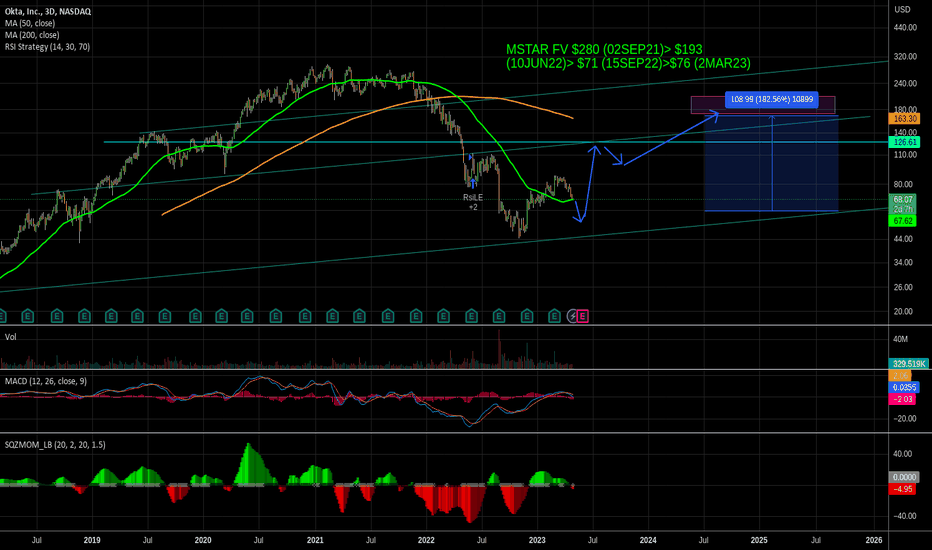Click the pink -2.03 histogram value label

[x=902, y=400]
